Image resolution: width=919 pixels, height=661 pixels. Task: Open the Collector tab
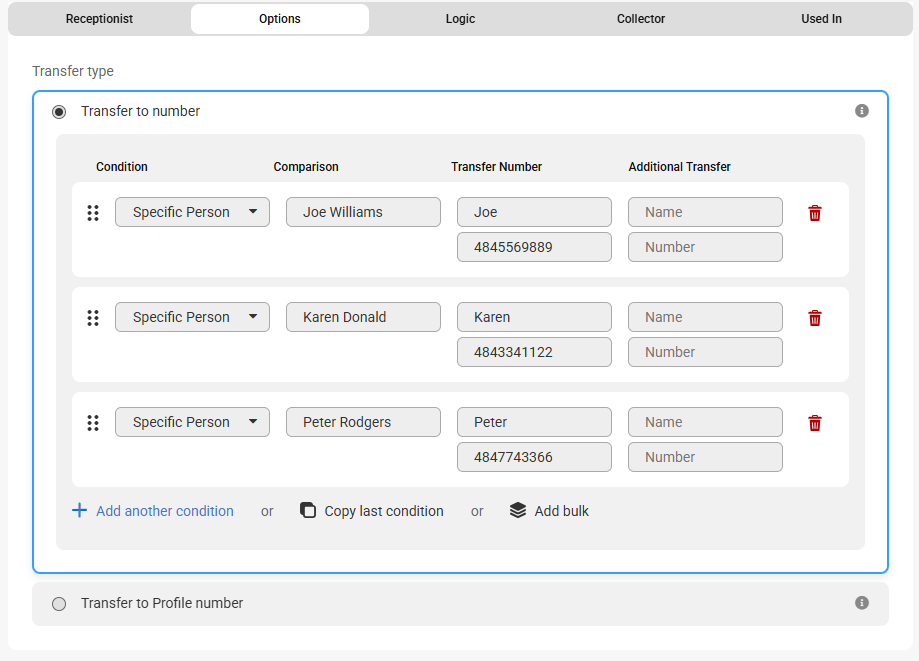[641, 19]
